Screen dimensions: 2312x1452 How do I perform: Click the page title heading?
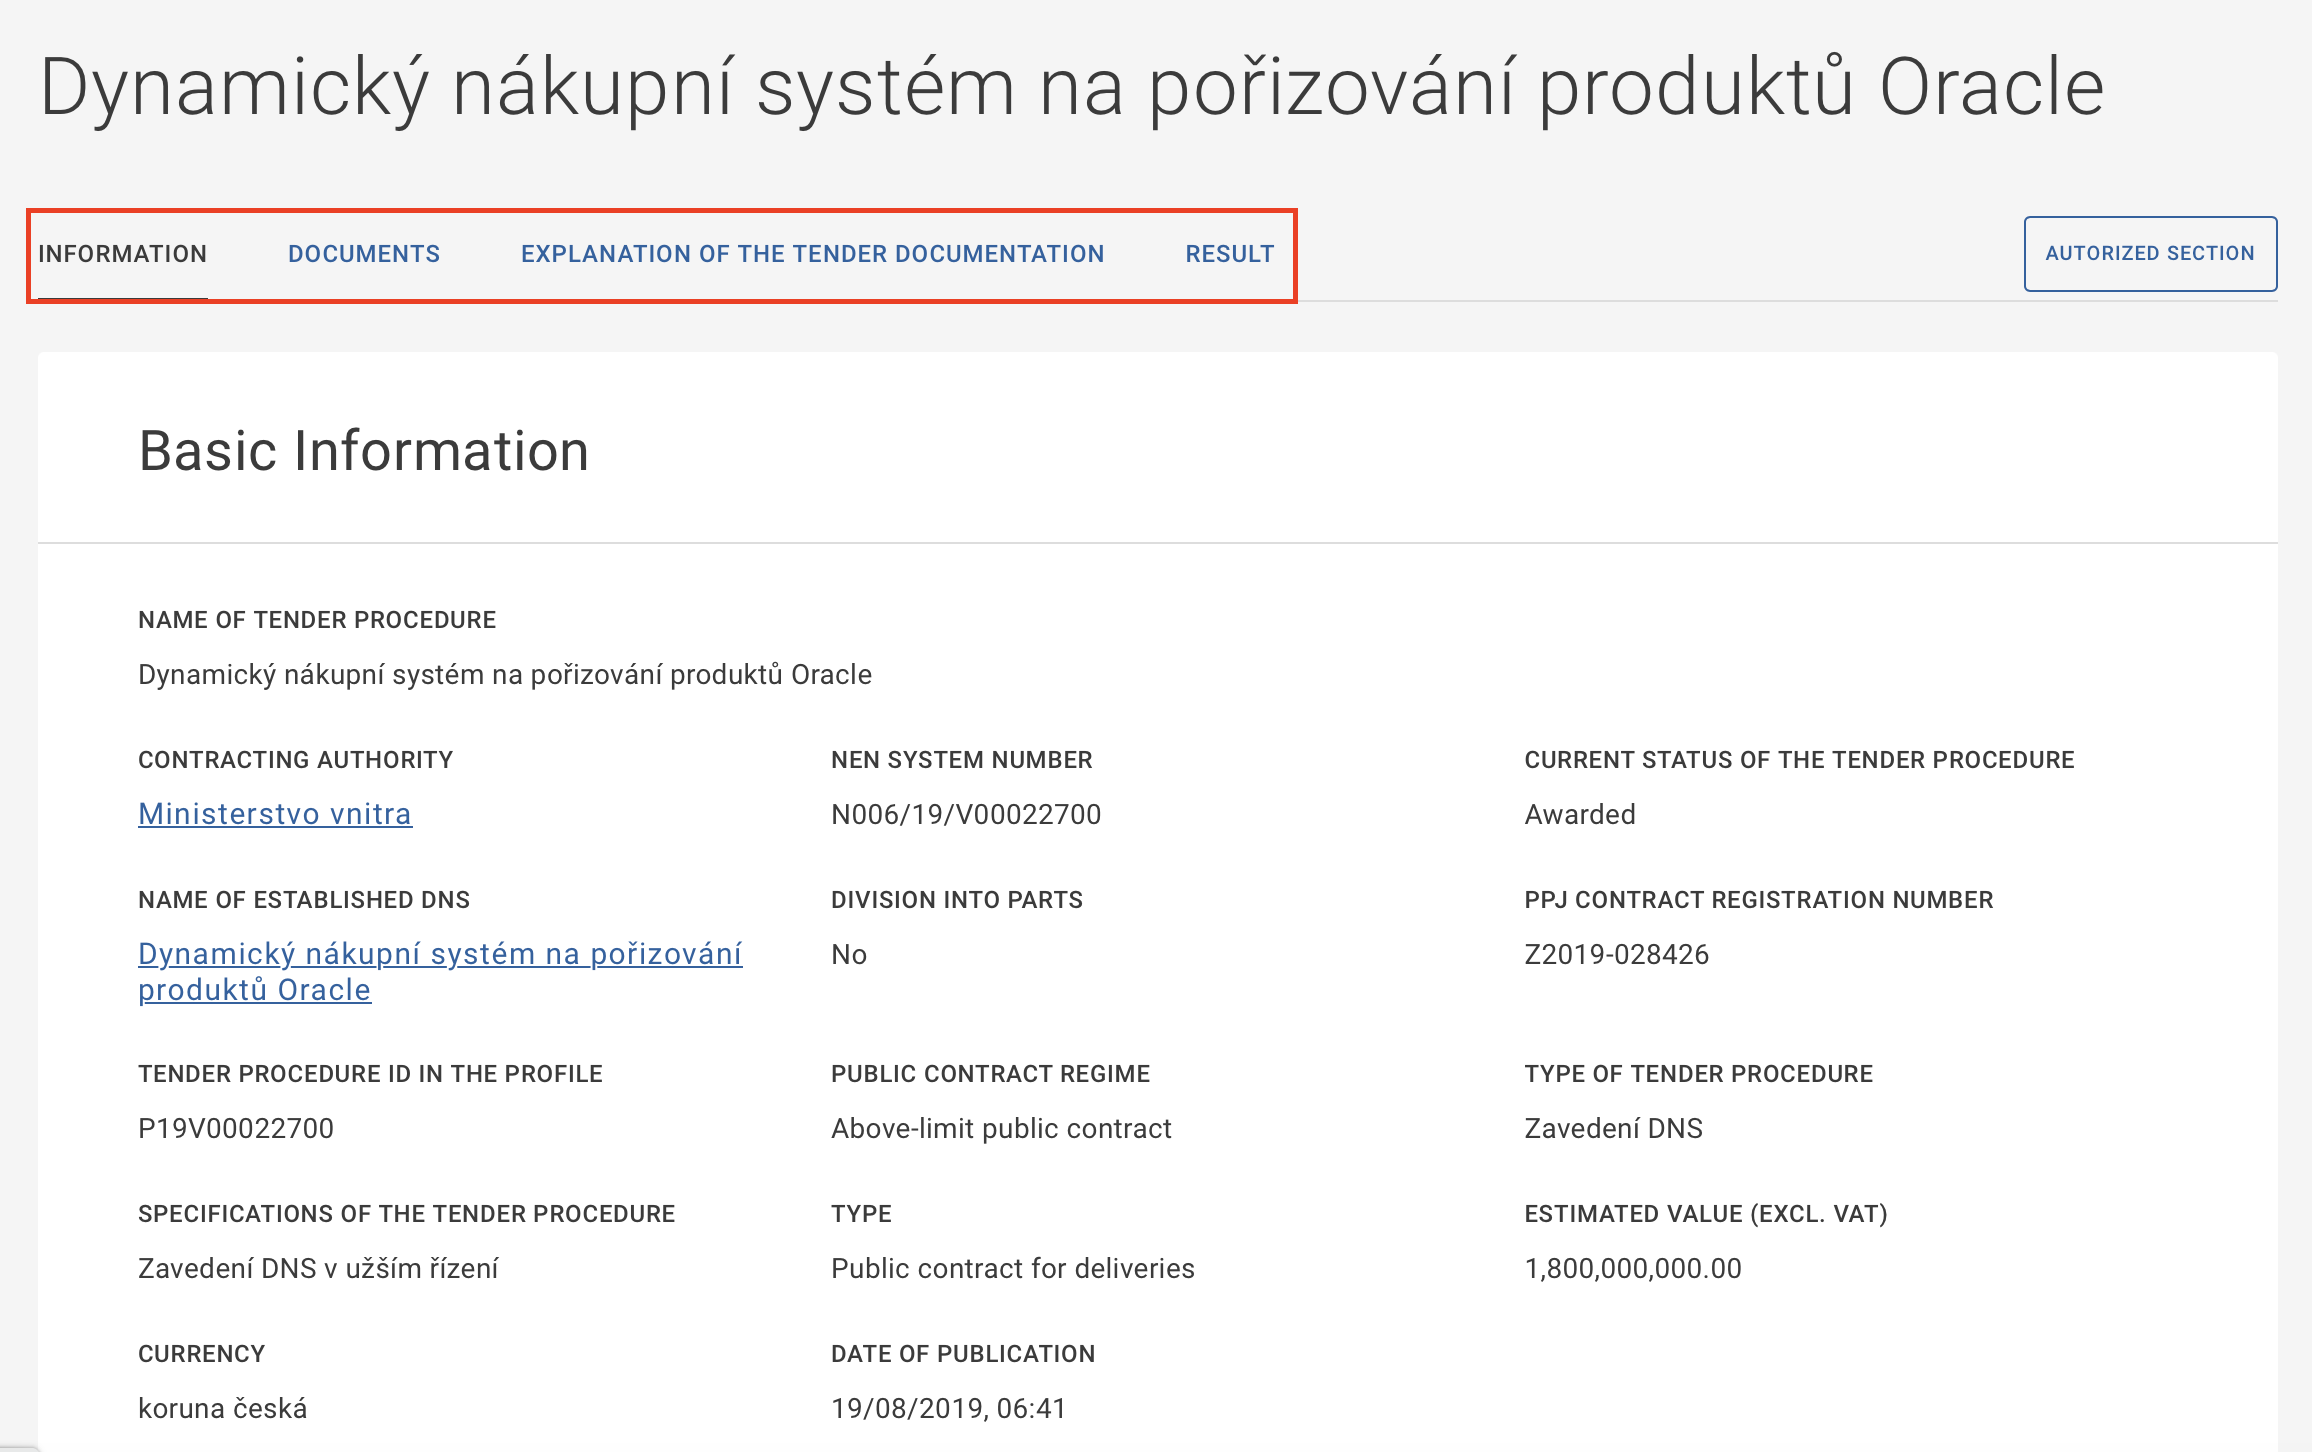point(1072,88)
